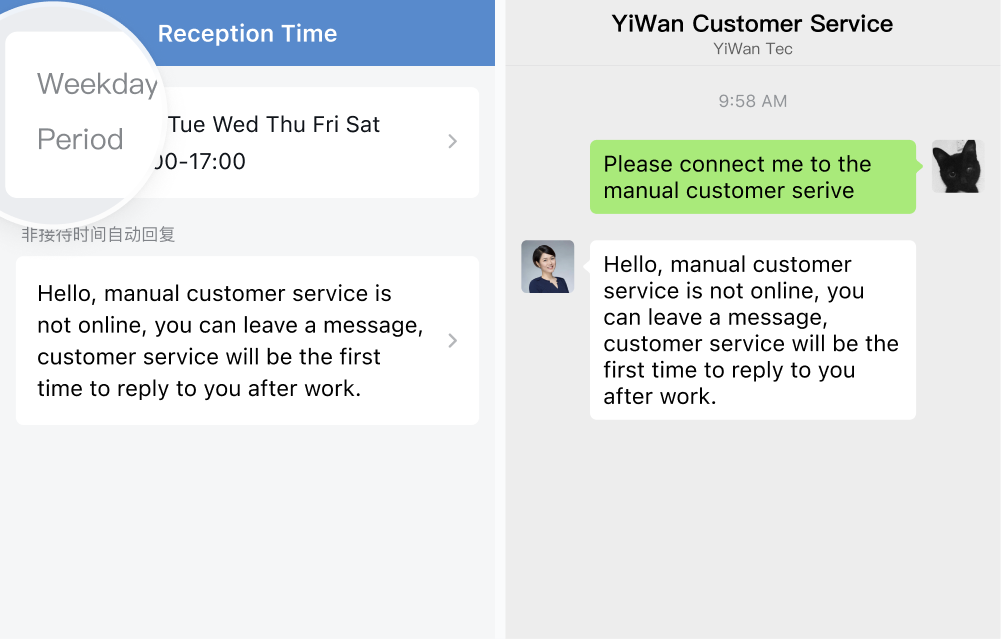The height and width of the screenshot is (639, 1001).
Task: Click the blue header bar beside the title
Action: pyautogui.click(x=415, y=33)
